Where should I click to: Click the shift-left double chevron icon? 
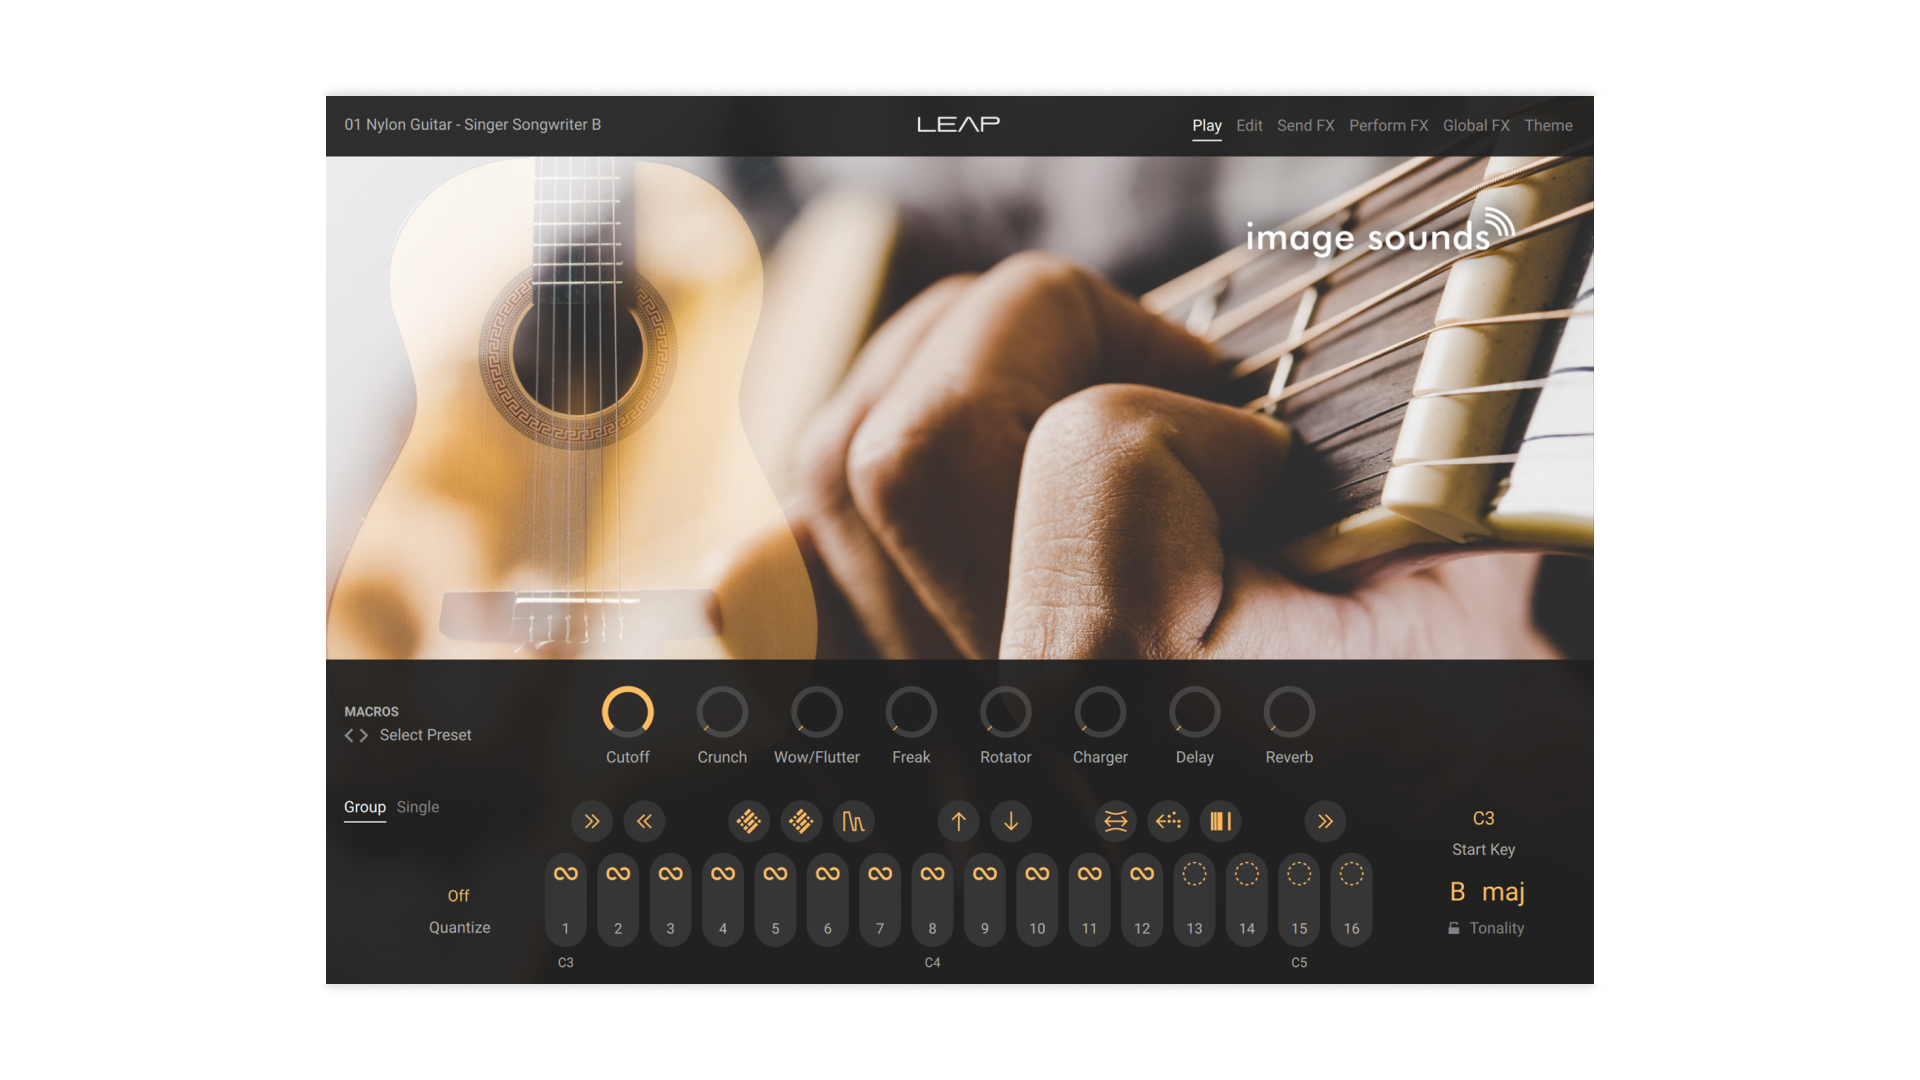click(644, 821)
